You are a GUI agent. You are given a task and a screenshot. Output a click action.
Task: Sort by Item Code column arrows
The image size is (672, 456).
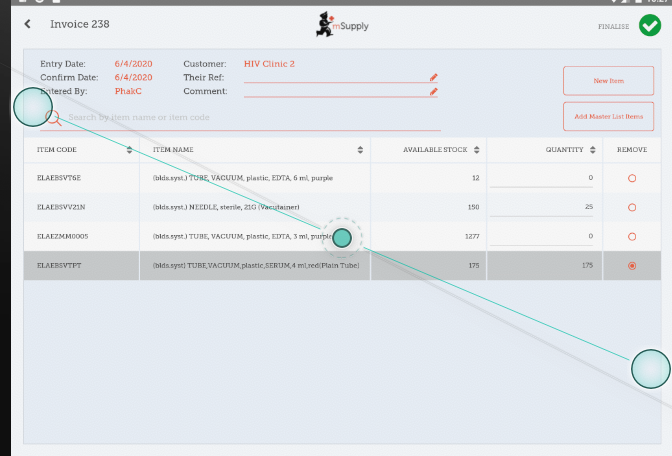129,150
